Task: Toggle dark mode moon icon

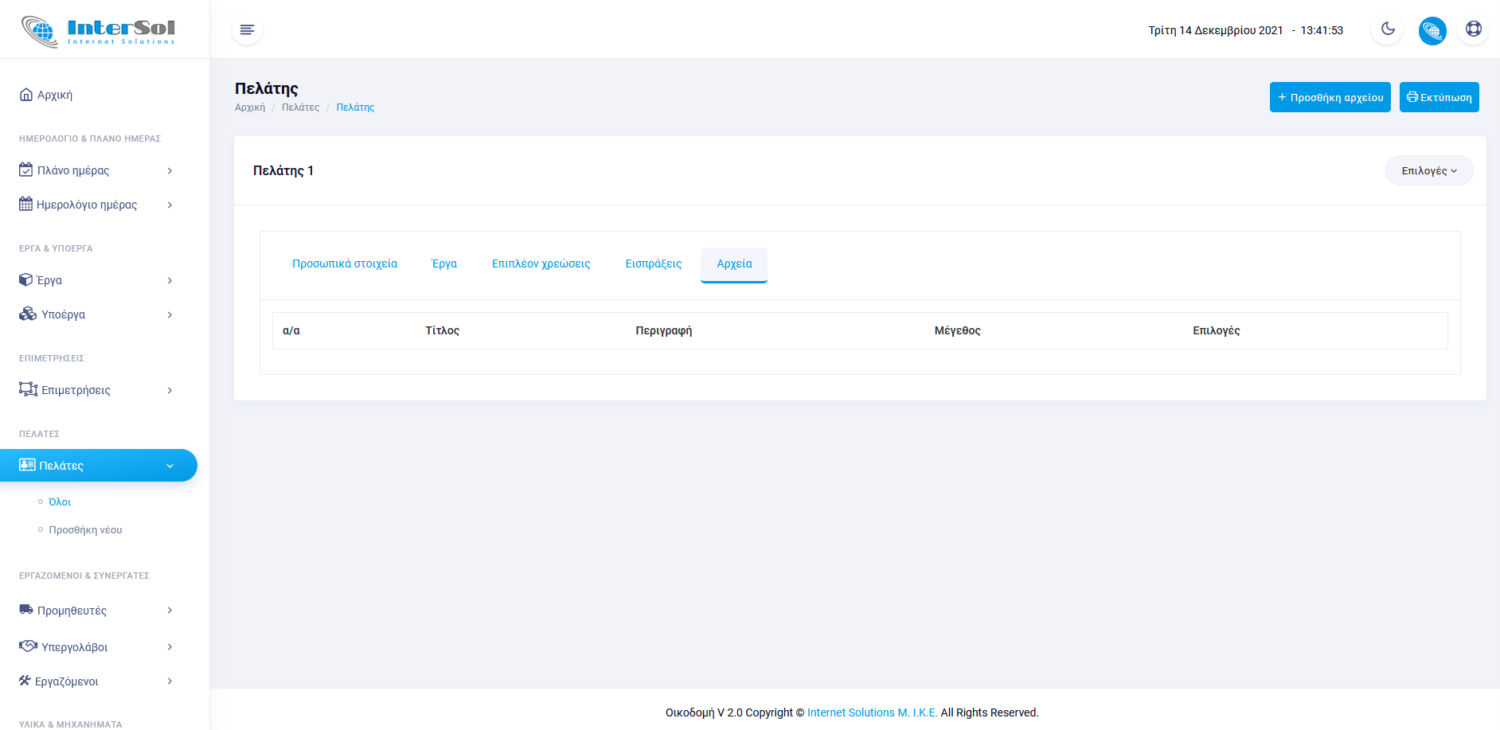Action: (x=1388, y=29)
